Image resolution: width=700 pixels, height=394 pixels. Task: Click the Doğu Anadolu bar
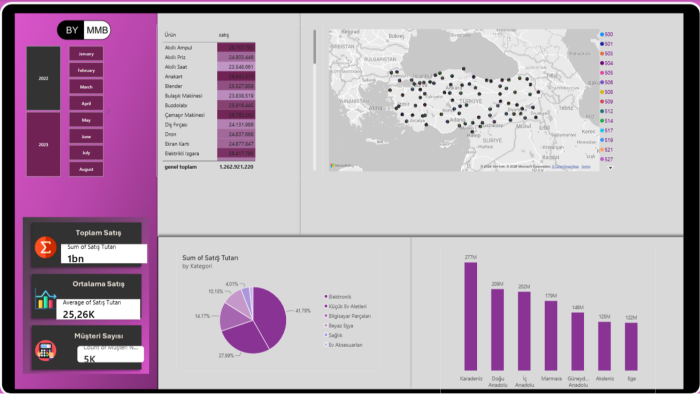pyautogui.click(x=497, y=330)
